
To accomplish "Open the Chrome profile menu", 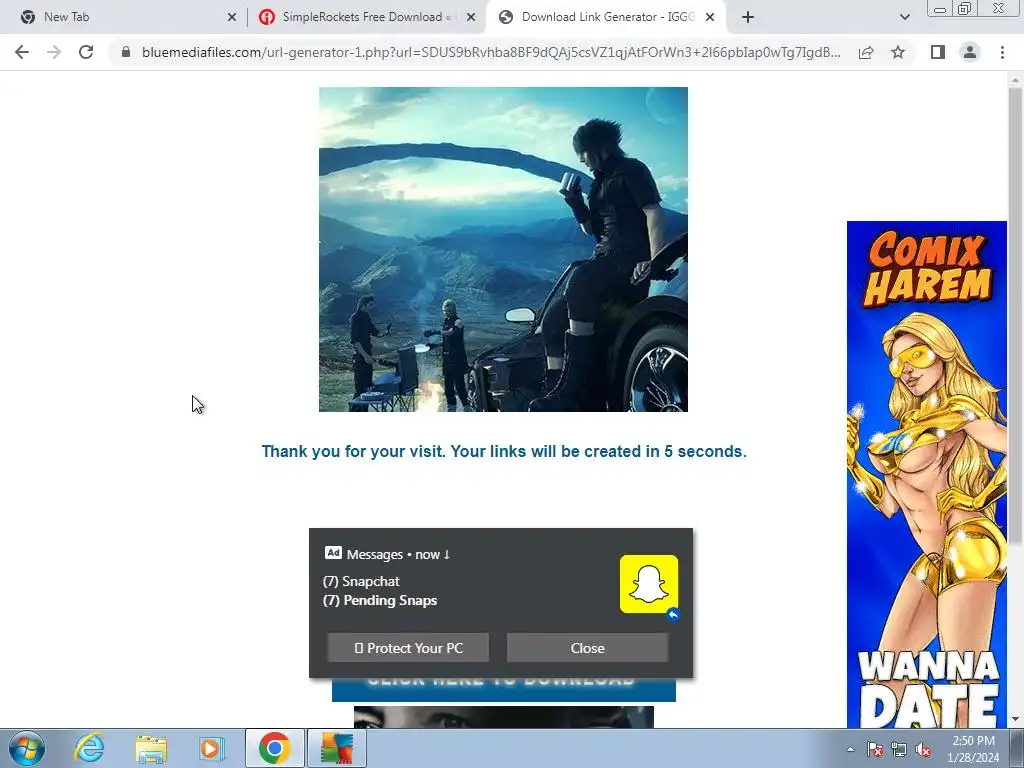I will (x=970, y=52).
